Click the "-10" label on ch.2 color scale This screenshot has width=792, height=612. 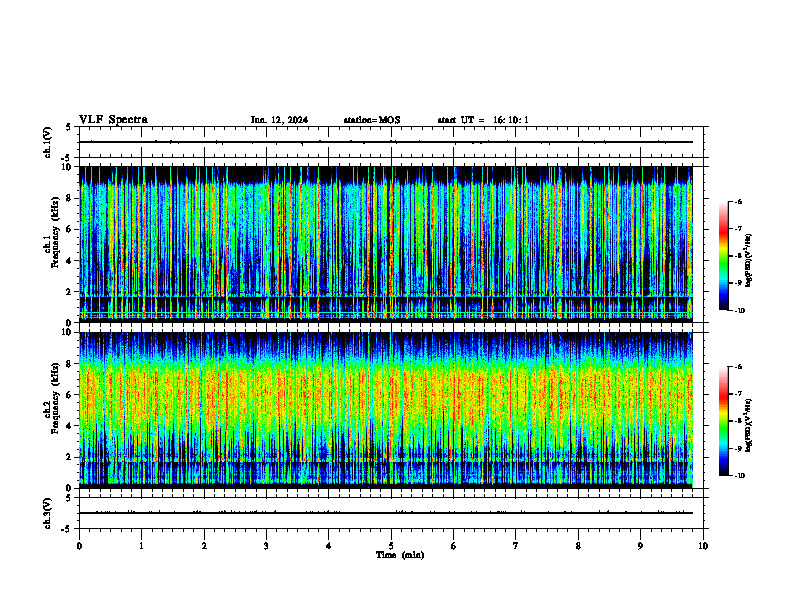(739, 476)
